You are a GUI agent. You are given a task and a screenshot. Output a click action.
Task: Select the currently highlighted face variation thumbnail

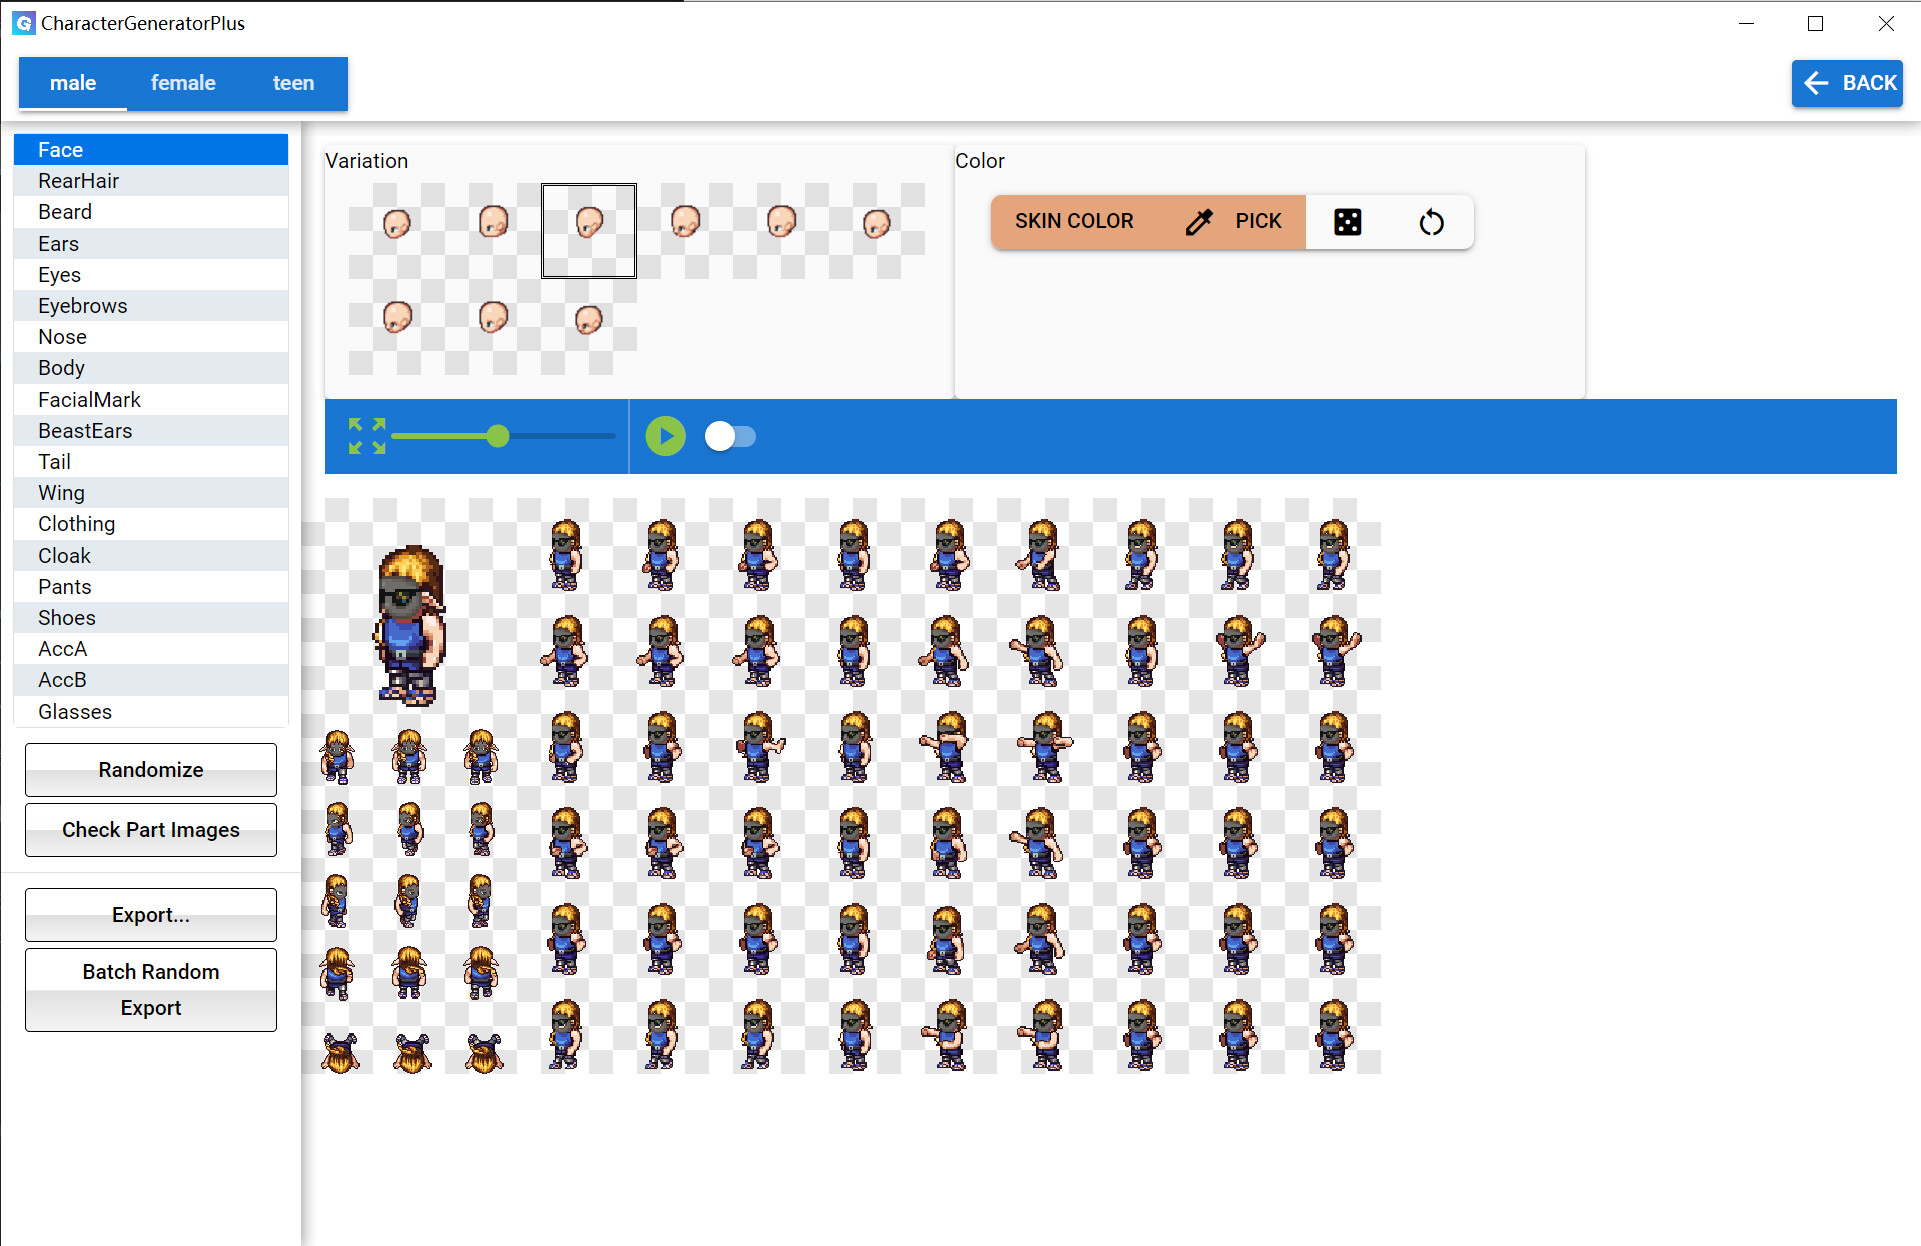(x=589, y=230)
